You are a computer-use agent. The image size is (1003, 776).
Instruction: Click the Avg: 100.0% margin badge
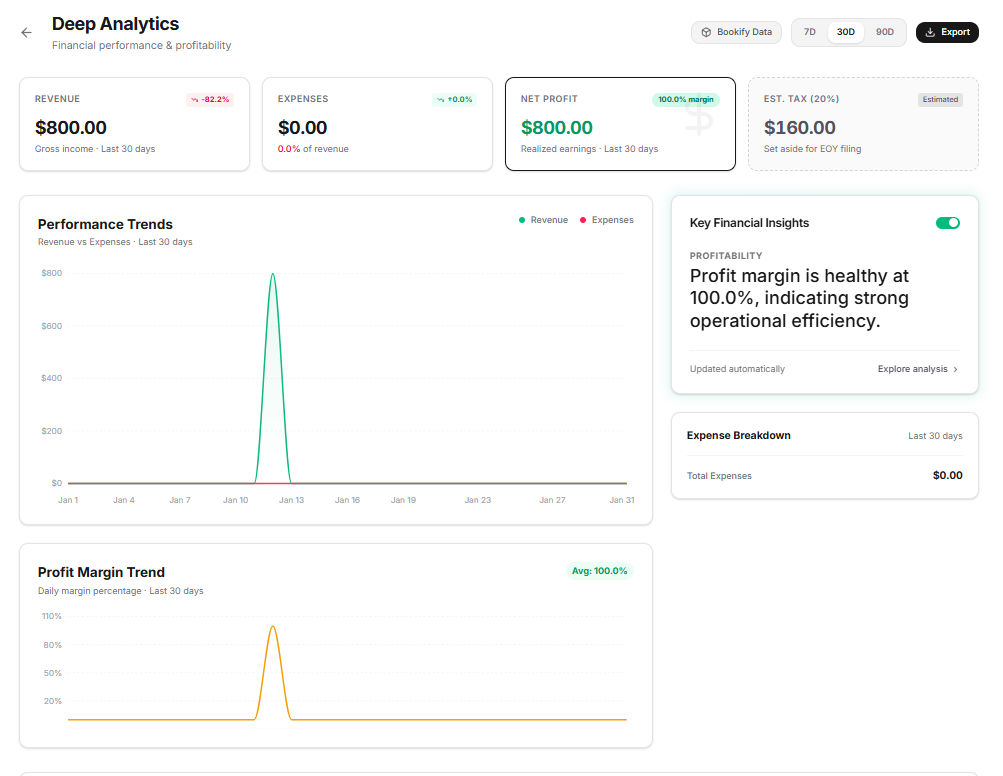tap(599, 571)
